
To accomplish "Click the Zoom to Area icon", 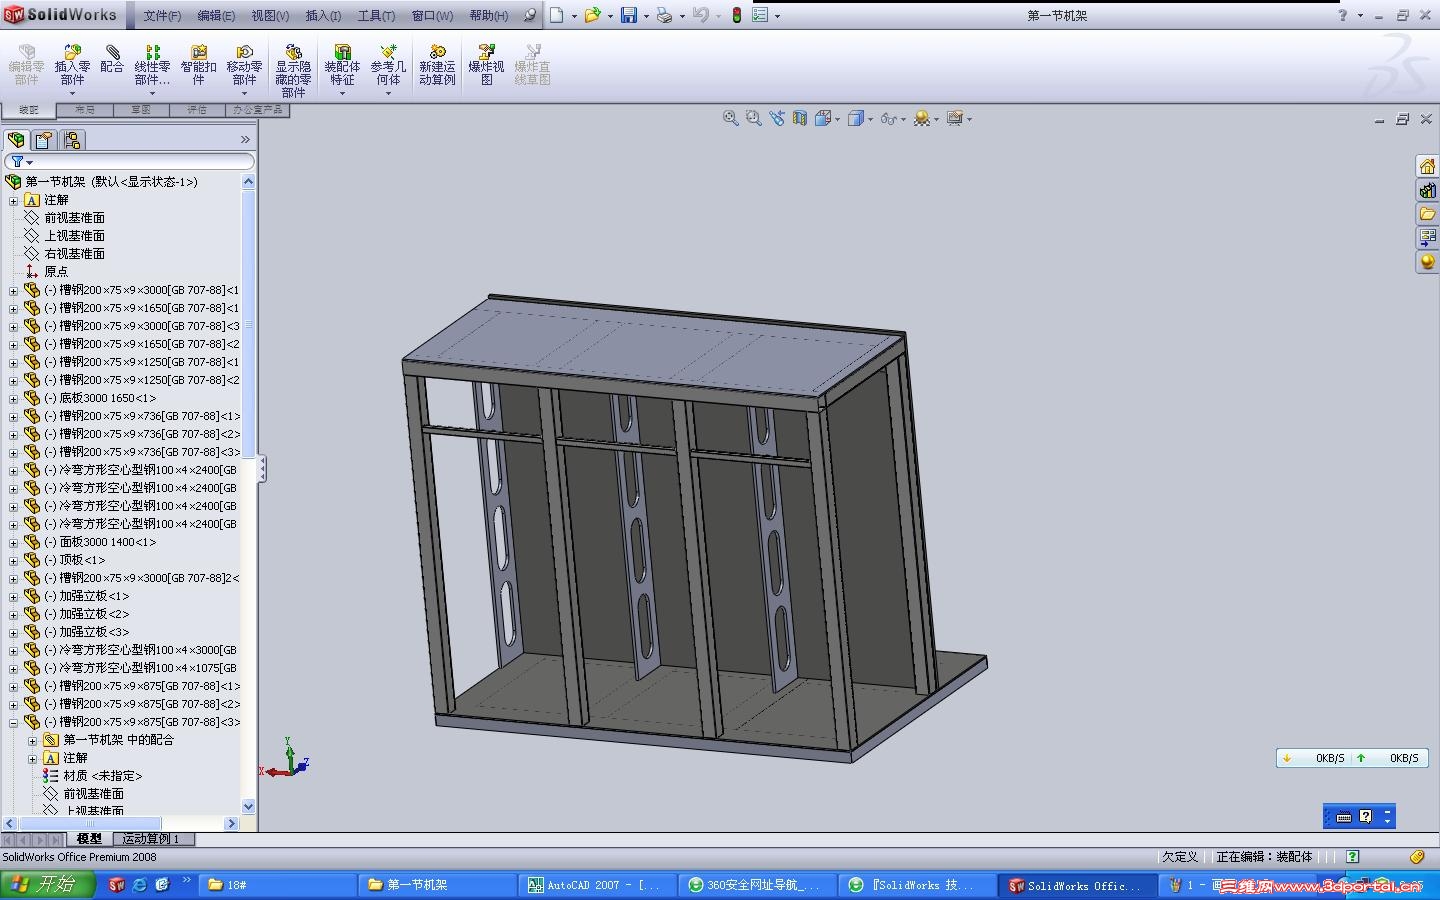I will [754, 118].
